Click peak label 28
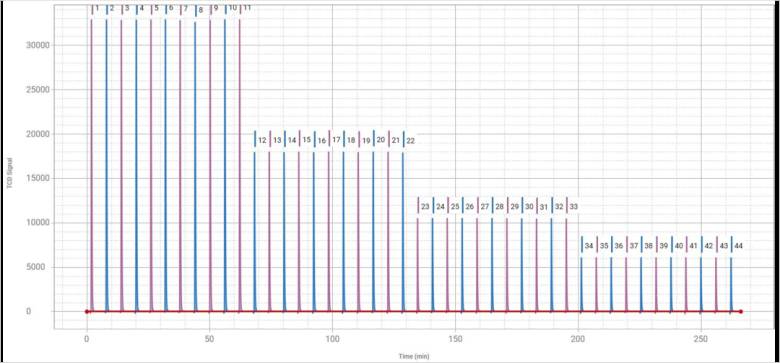 point(499,206)
